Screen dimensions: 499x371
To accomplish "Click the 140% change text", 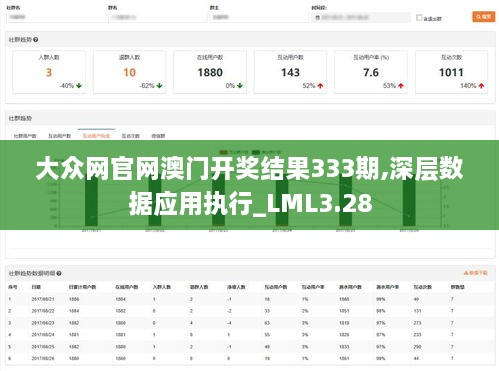I will 468,86.
